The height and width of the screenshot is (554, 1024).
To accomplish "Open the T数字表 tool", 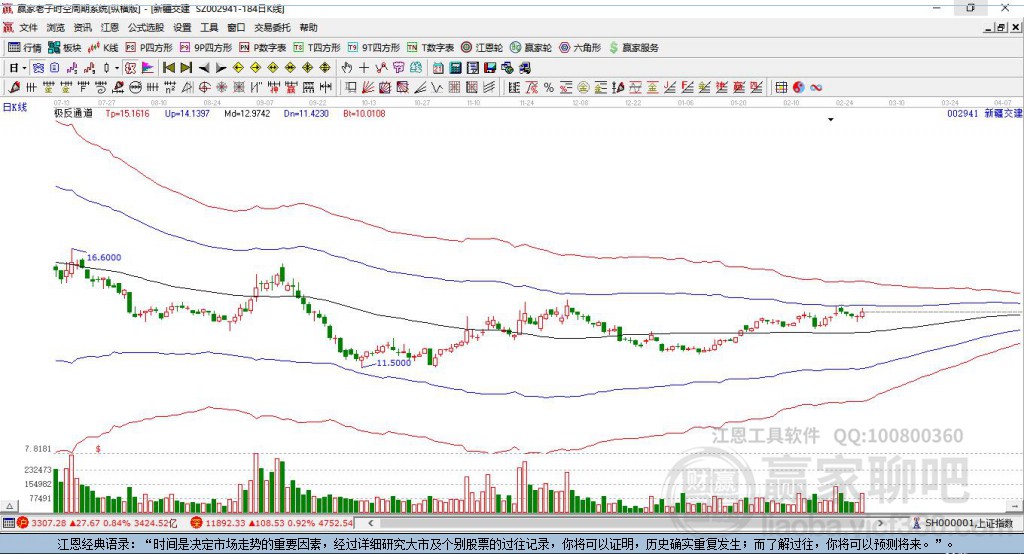I will tap(430, 48).
